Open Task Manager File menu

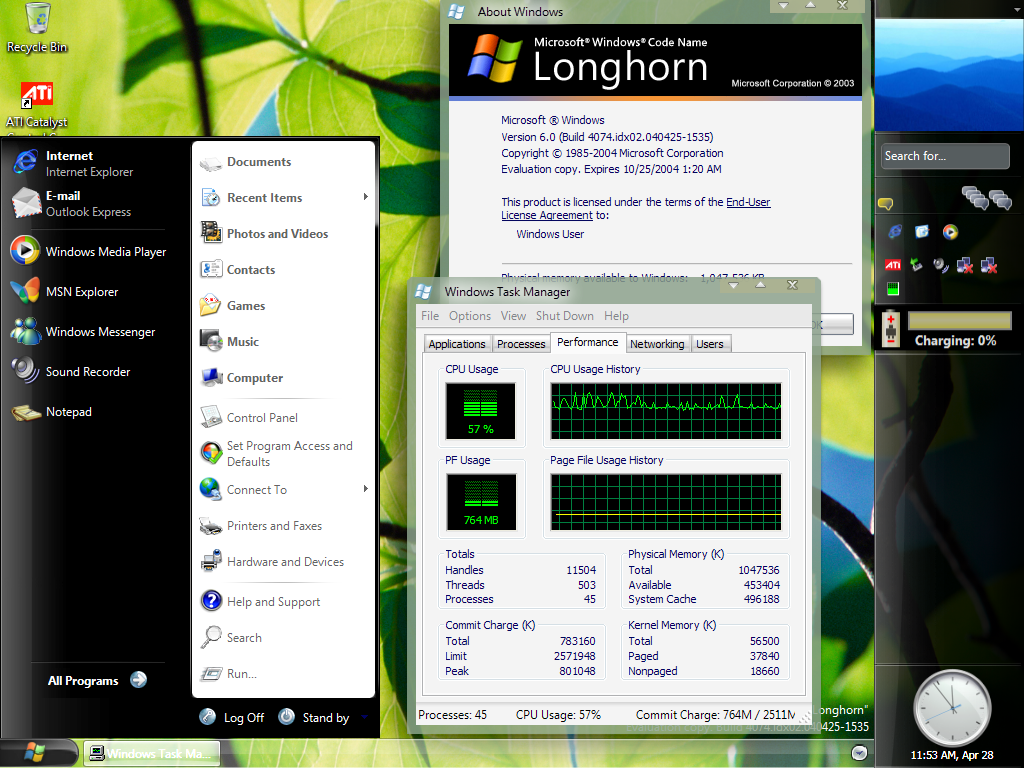click(x=430, y=316)
